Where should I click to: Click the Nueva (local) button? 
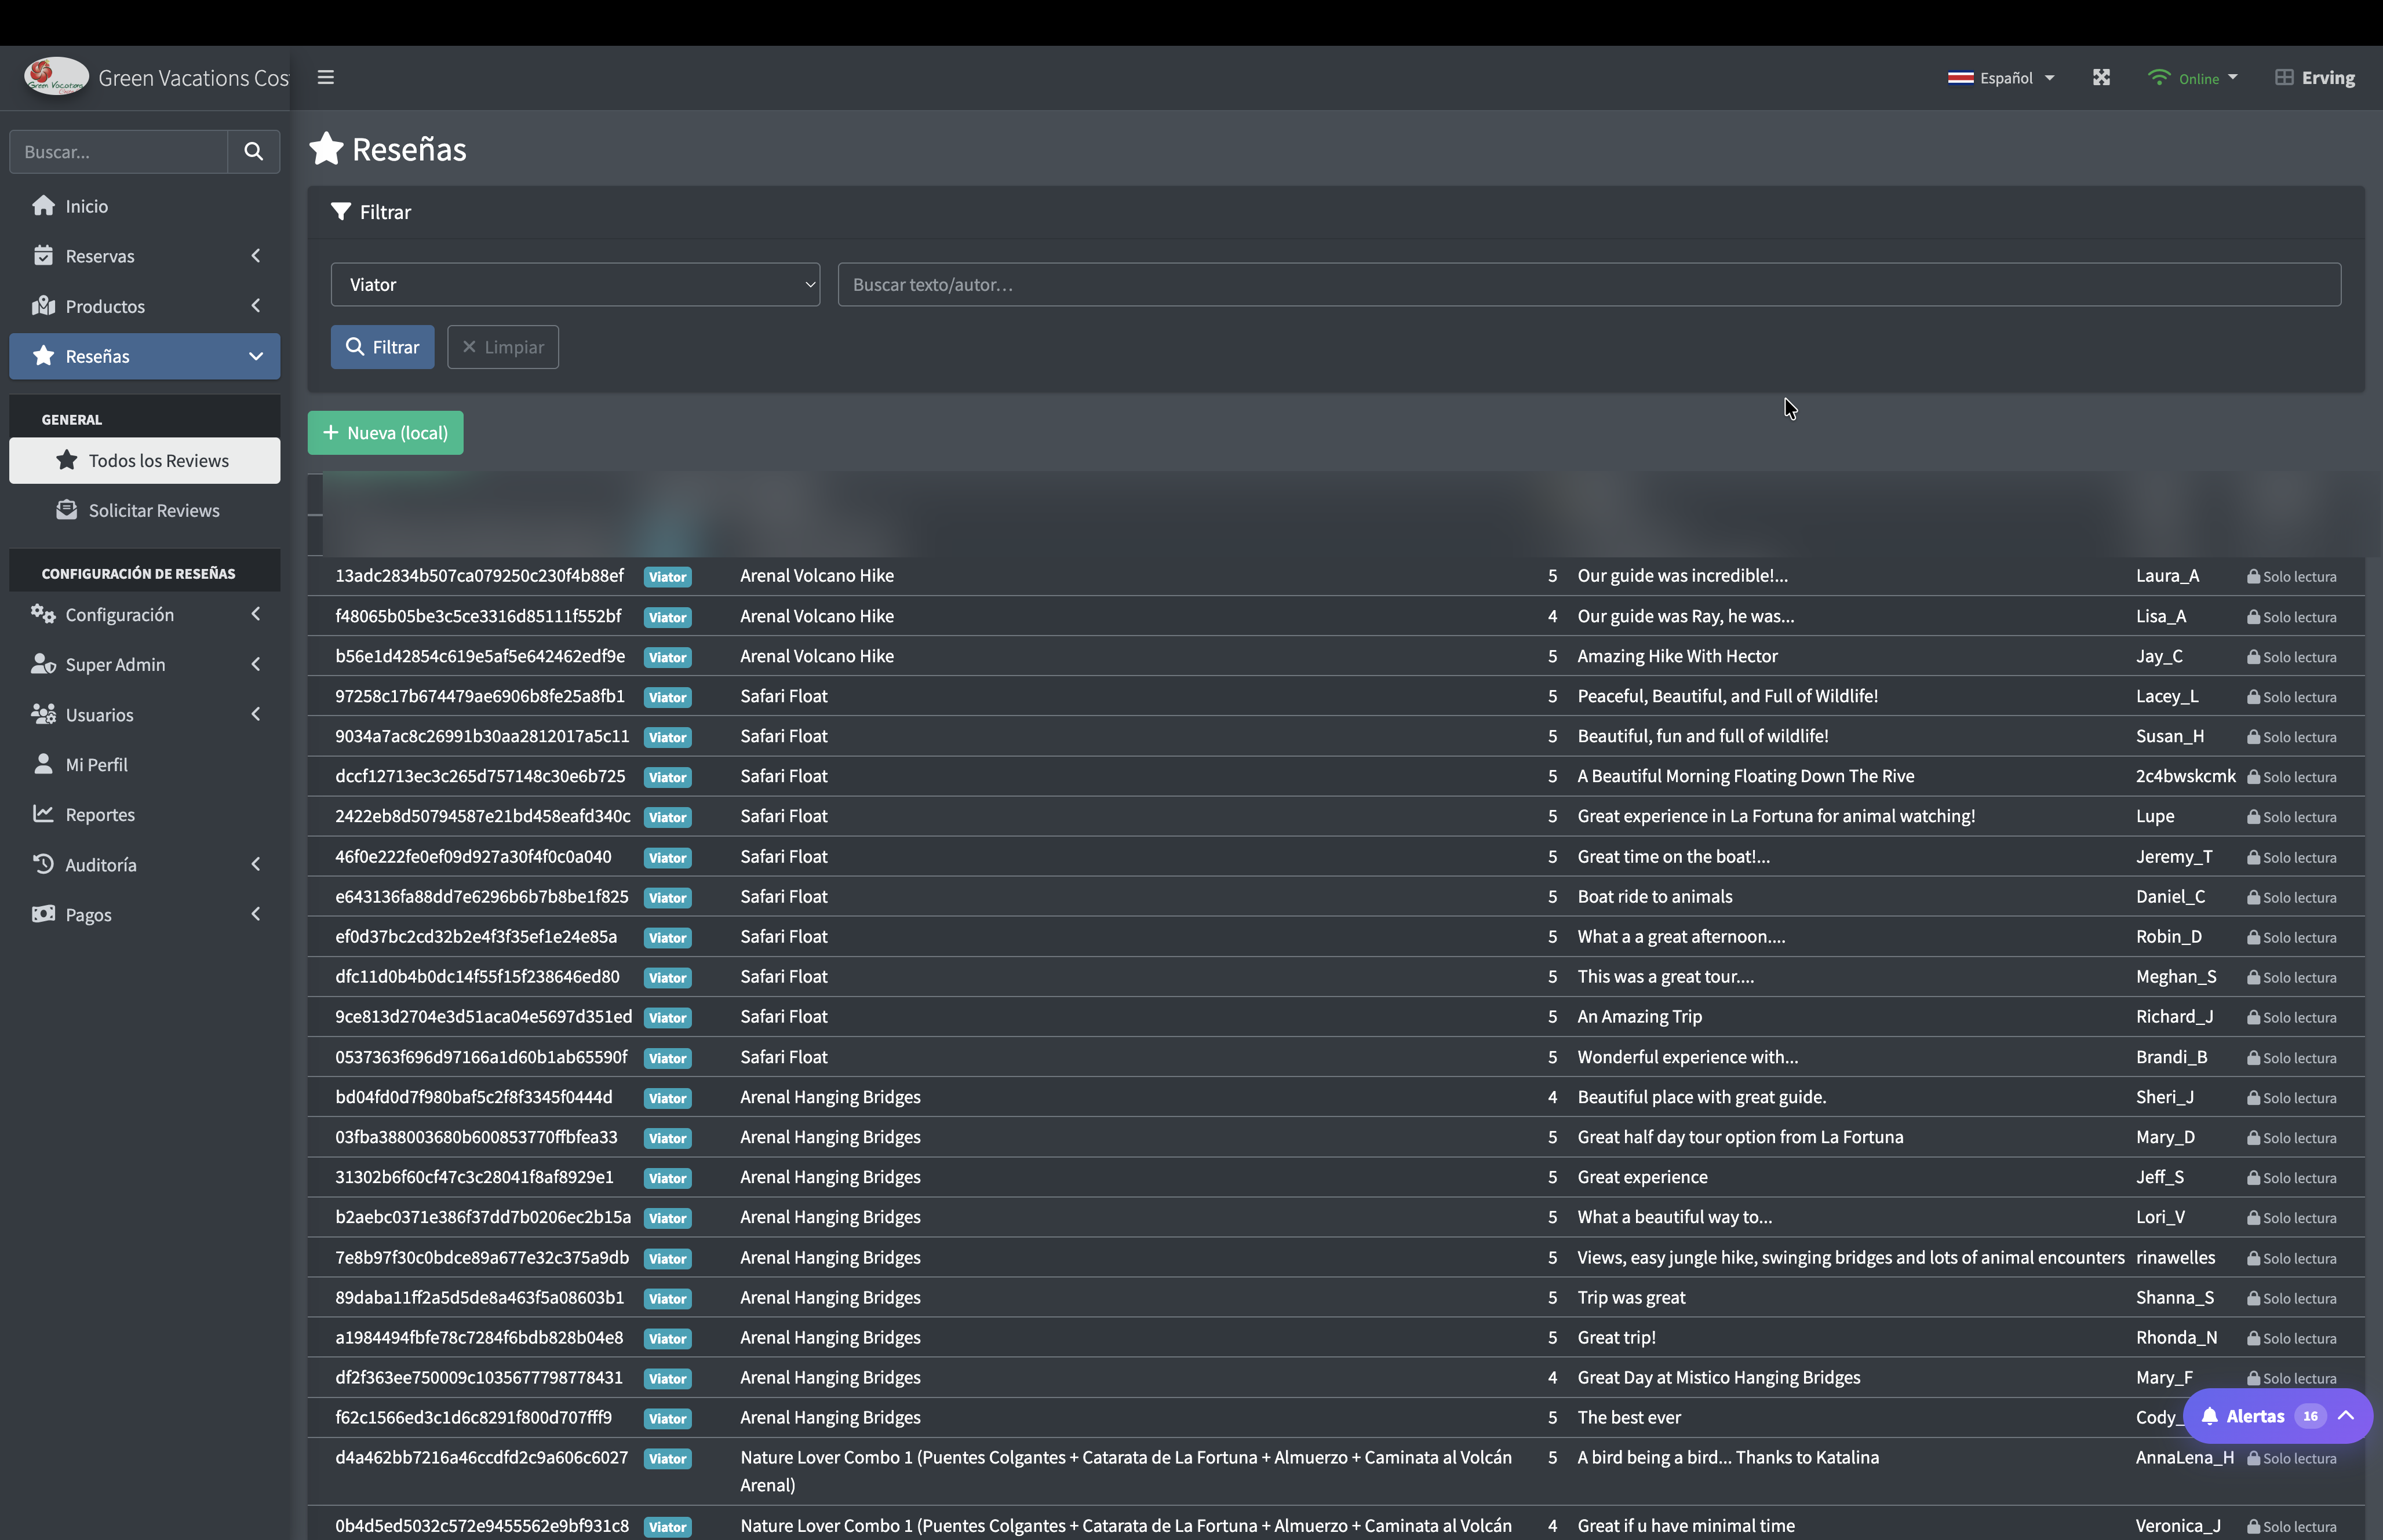click(385, 432)
